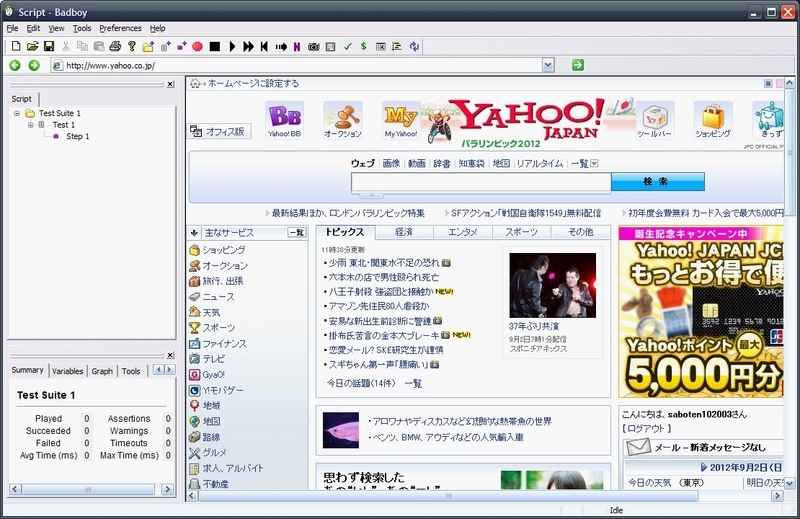This screenshot has height=519, width=800.
Task: Save the script with the floppy disk icon
Action: (48, 46)
